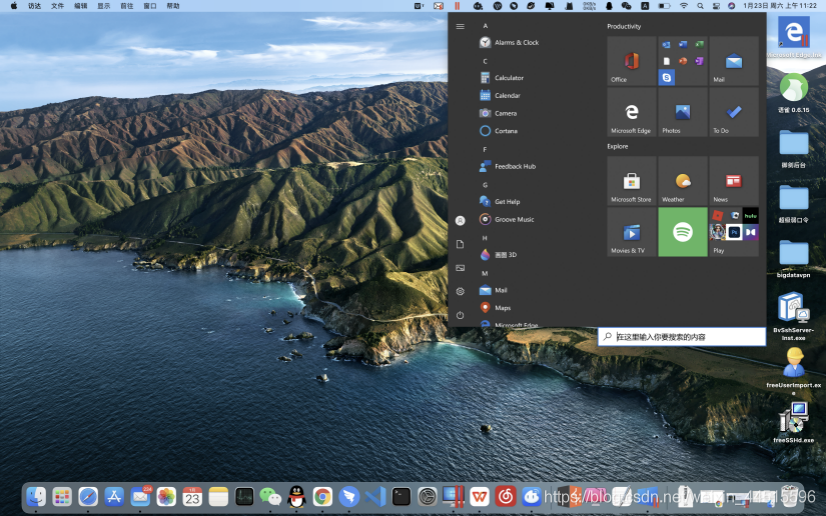Open 画图 3D from the app list
Viewport: 826px width, 516px height.
click(x=498, y=255)
